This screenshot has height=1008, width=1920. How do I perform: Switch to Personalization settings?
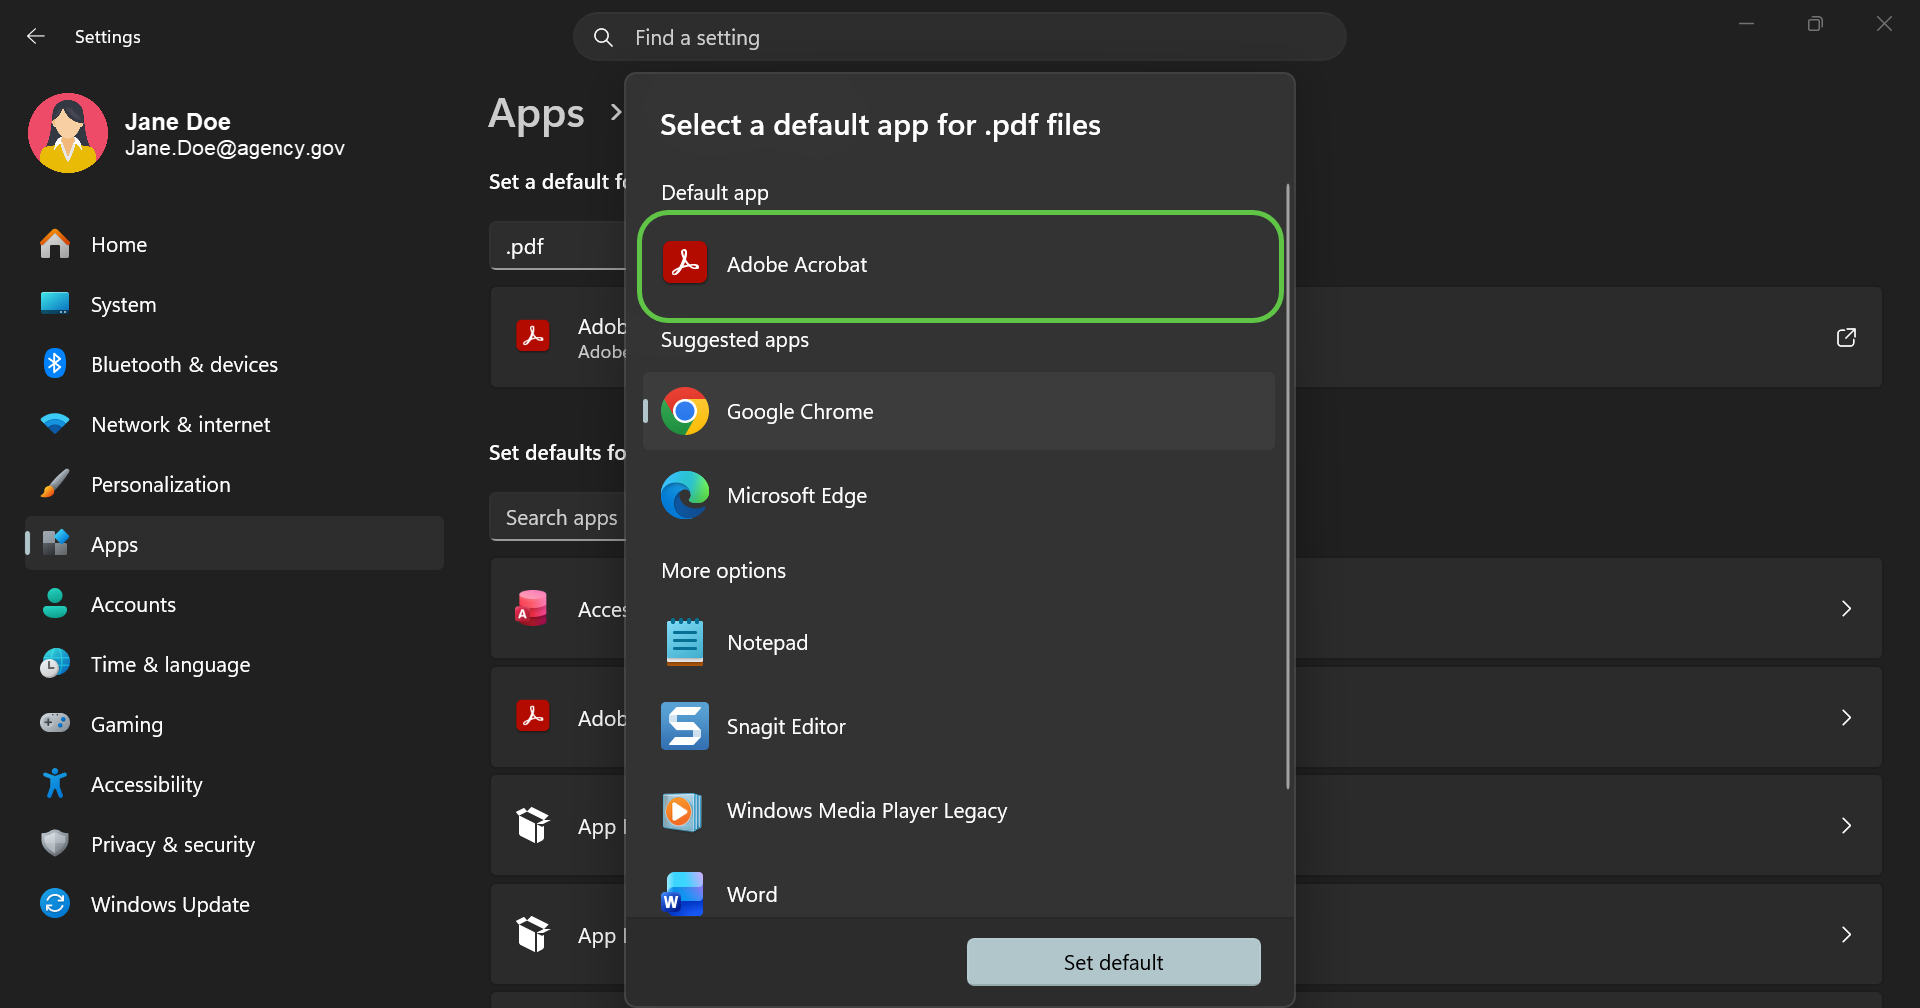coord(235,484)
